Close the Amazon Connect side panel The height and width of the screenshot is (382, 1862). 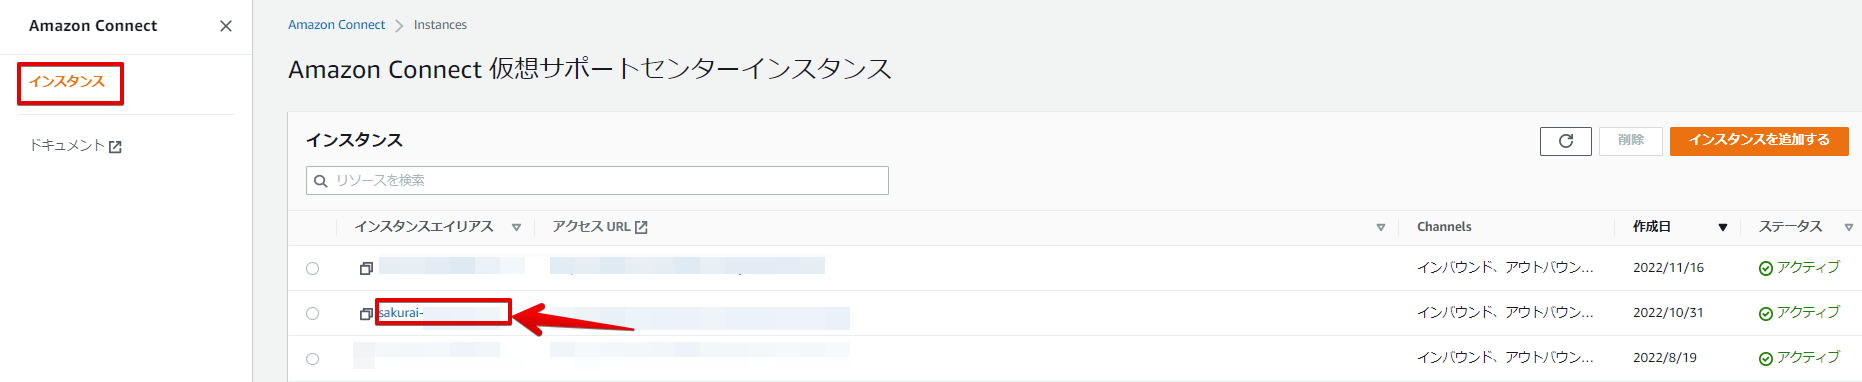226,26
